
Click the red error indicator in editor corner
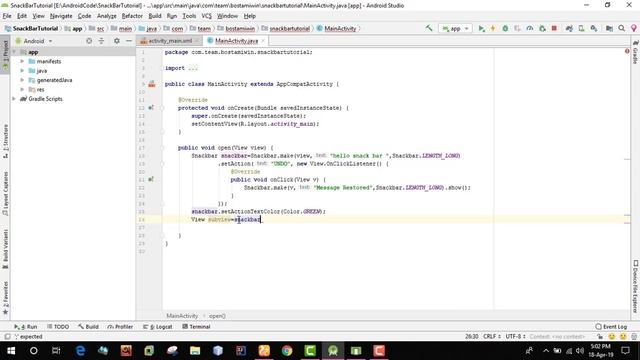point(627,51)
